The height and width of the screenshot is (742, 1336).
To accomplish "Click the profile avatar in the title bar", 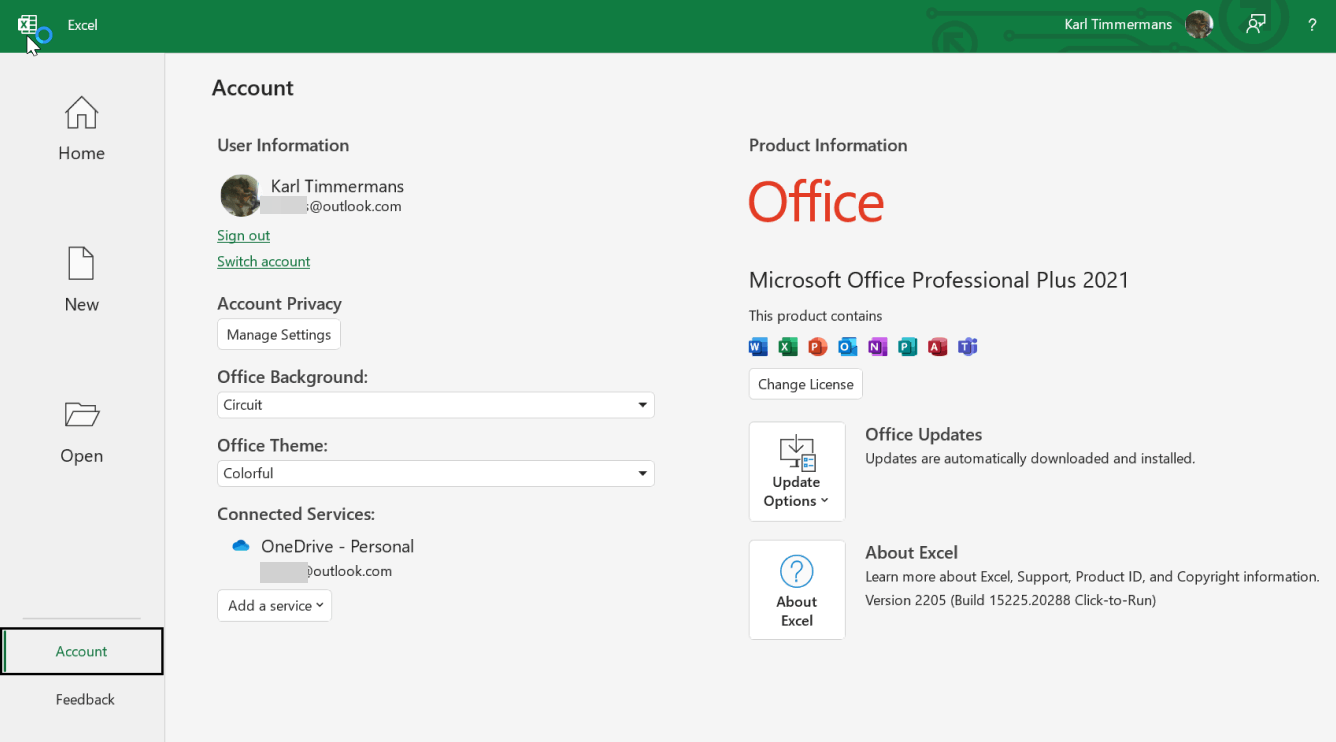I will (x=1199, y=24).
